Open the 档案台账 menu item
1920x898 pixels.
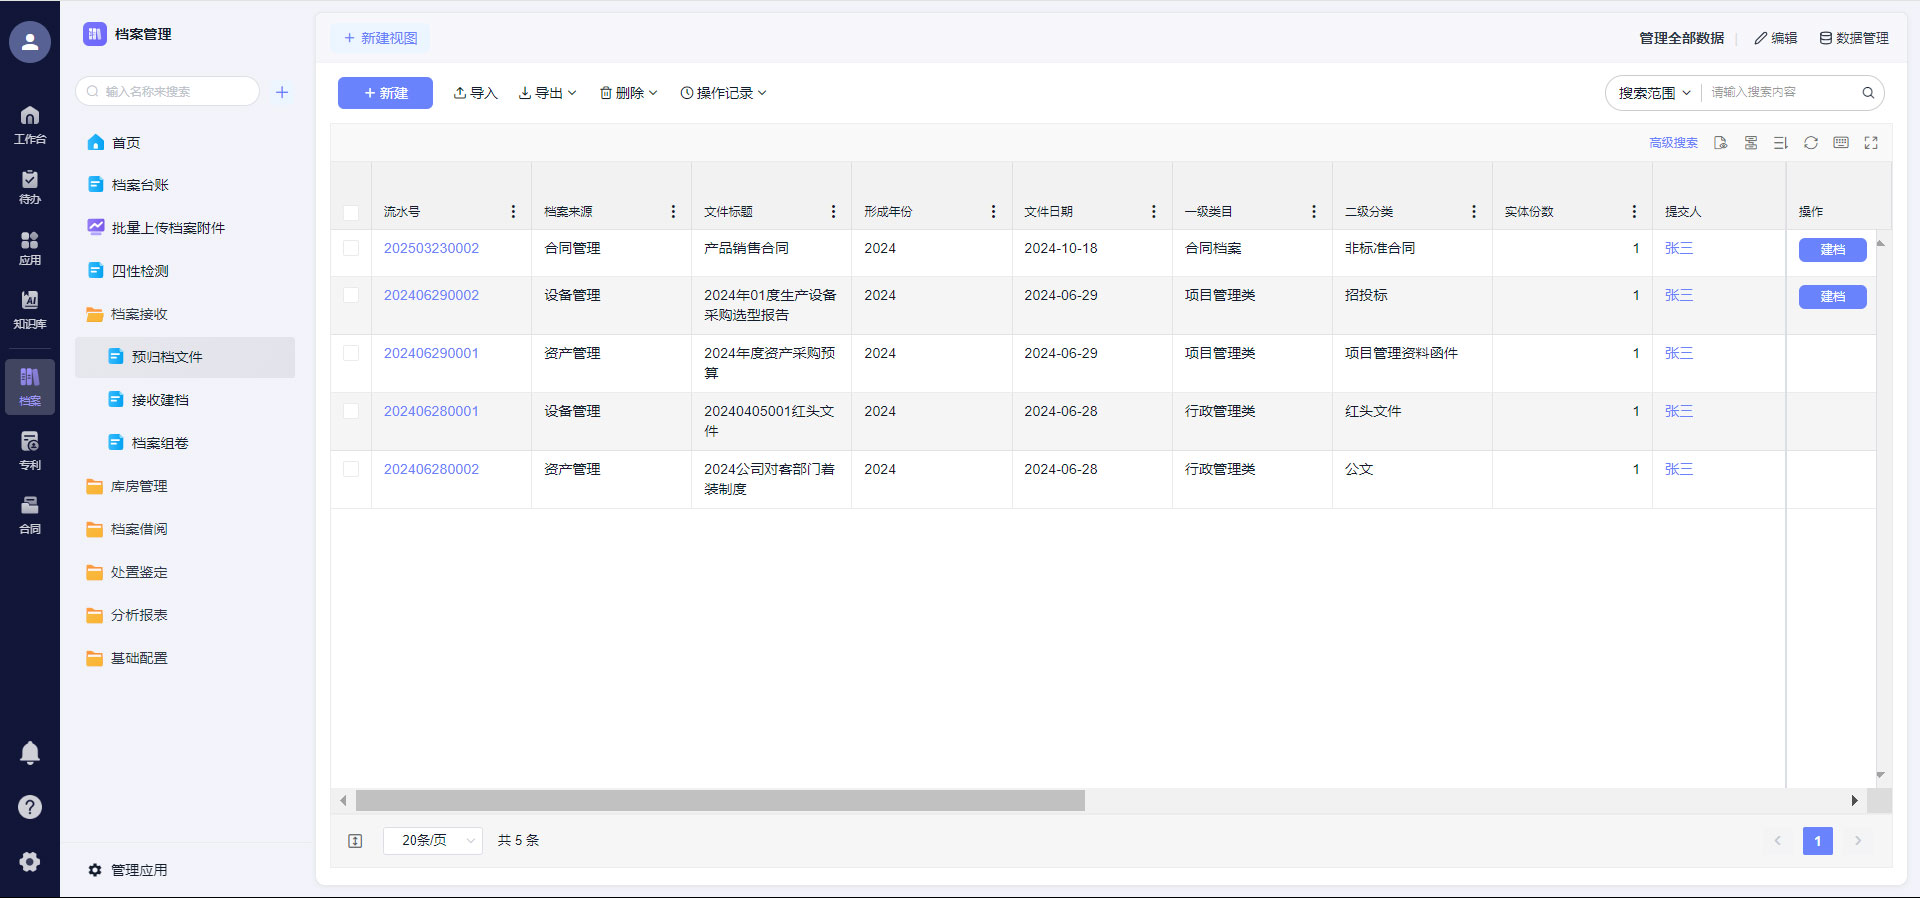[140, 185]
